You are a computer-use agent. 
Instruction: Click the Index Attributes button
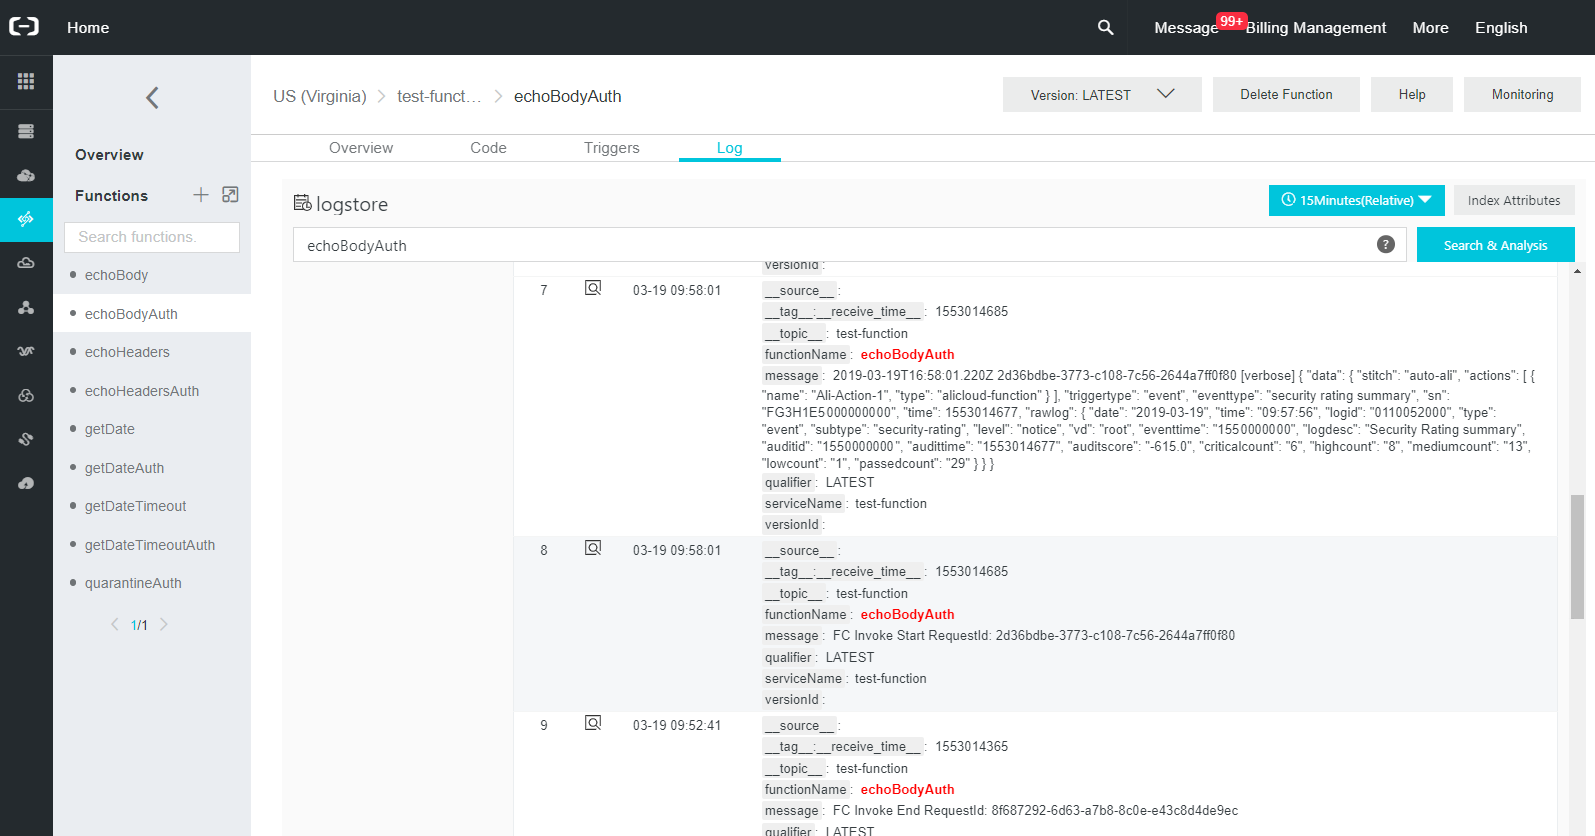point(1513,200)
